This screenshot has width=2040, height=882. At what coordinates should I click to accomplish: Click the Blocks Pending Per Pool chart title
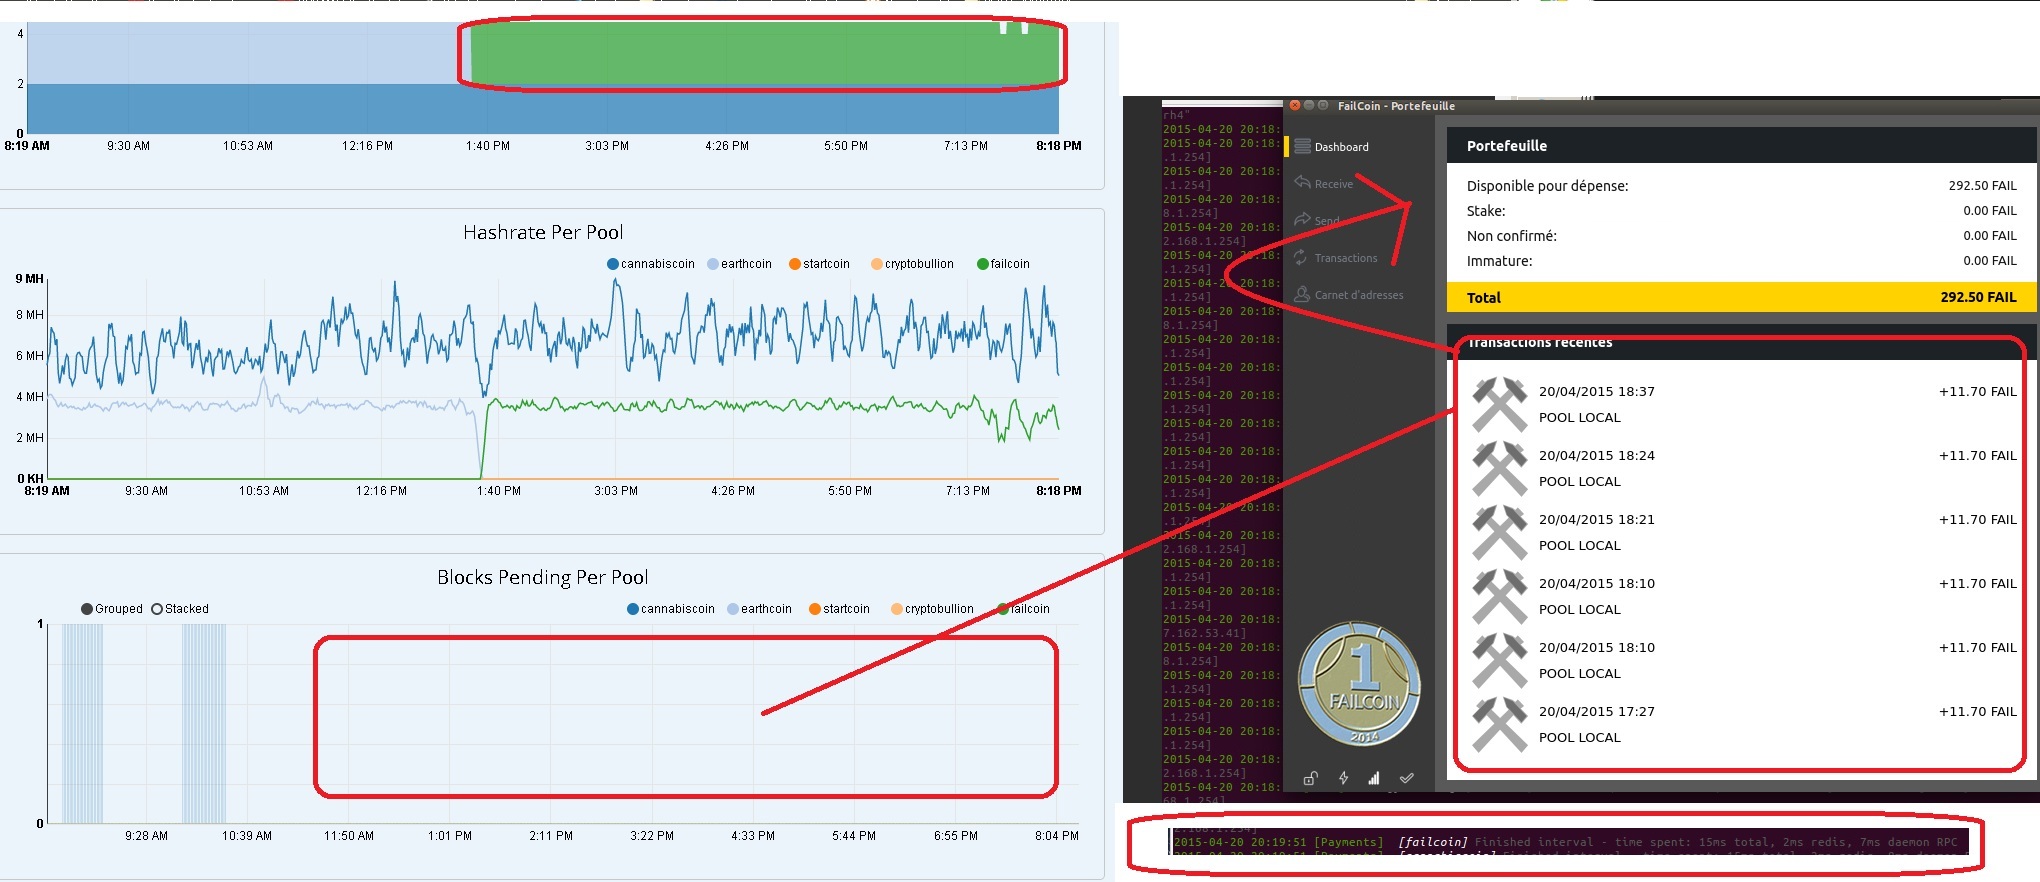(x=542, y=577)
